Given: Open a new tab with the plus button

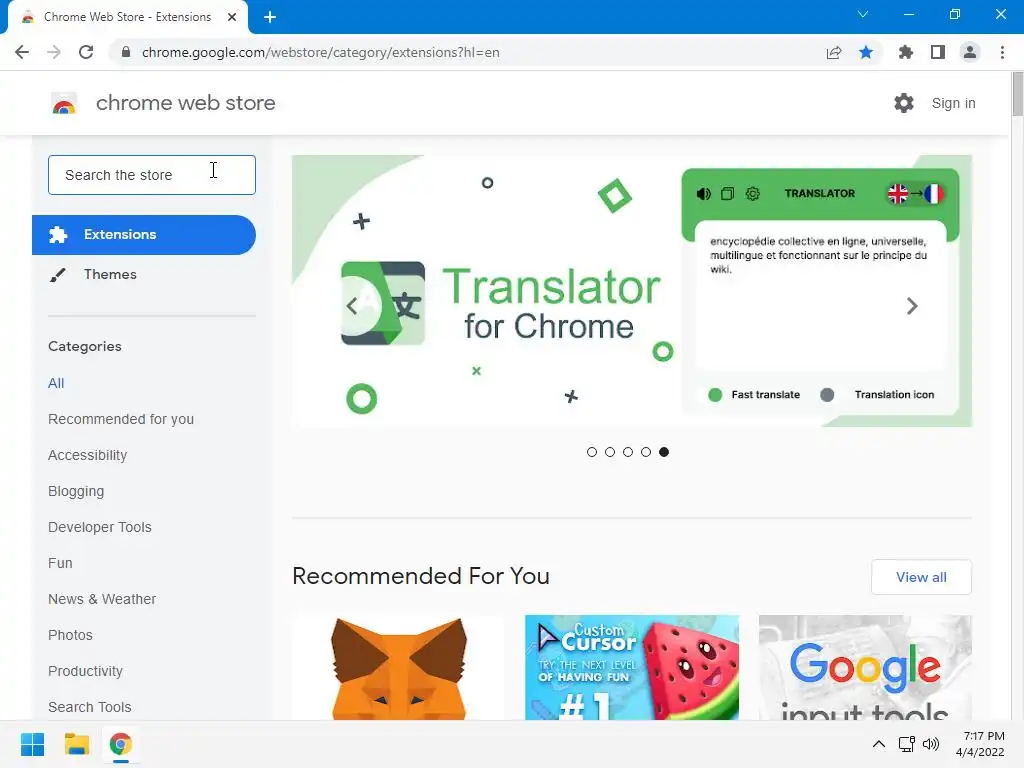Looking at the screenshot, I should tap(270, 17).
